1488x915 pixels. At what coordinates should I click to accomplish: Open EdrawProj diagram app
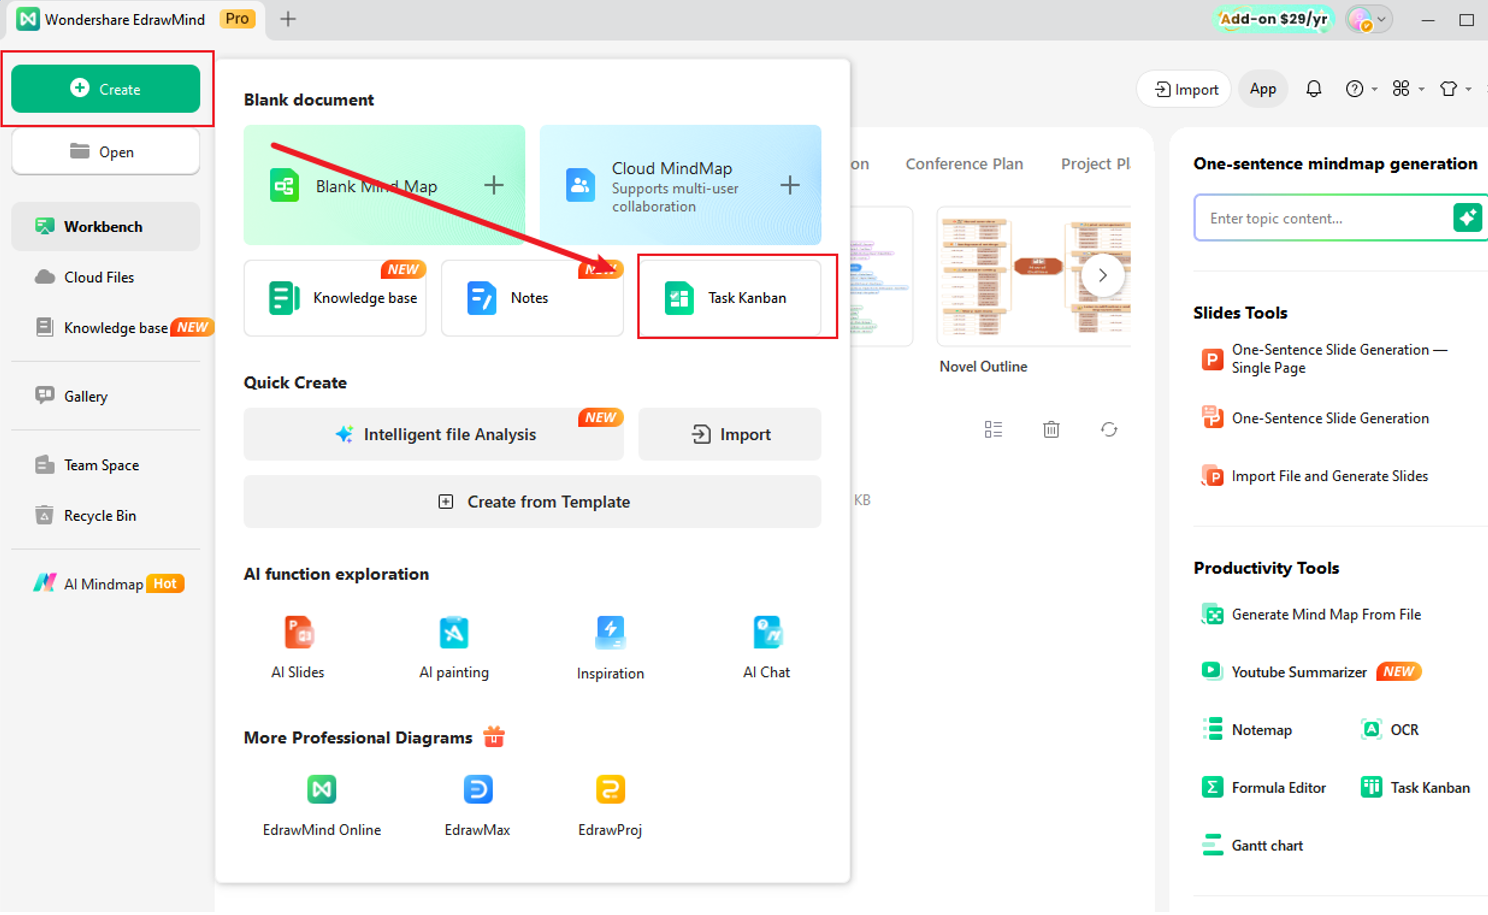[x=610, y=790]
